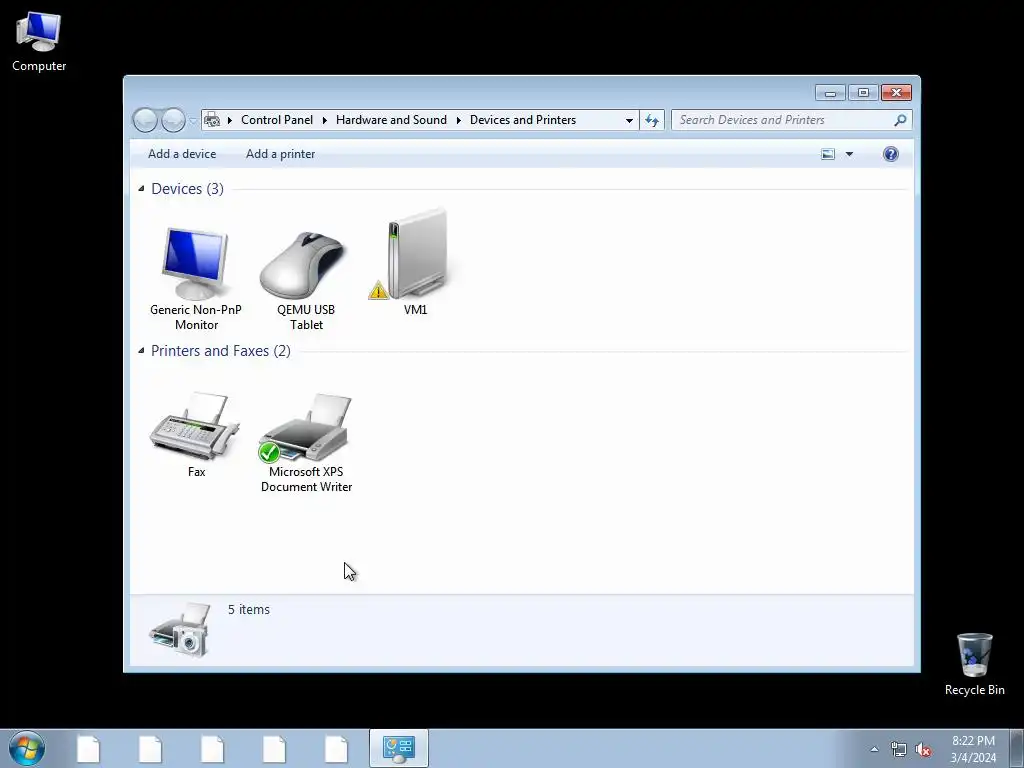The height and width of the screenshot is (768, 1024).
Task: Click Add a device
Action: pos(182,154)
